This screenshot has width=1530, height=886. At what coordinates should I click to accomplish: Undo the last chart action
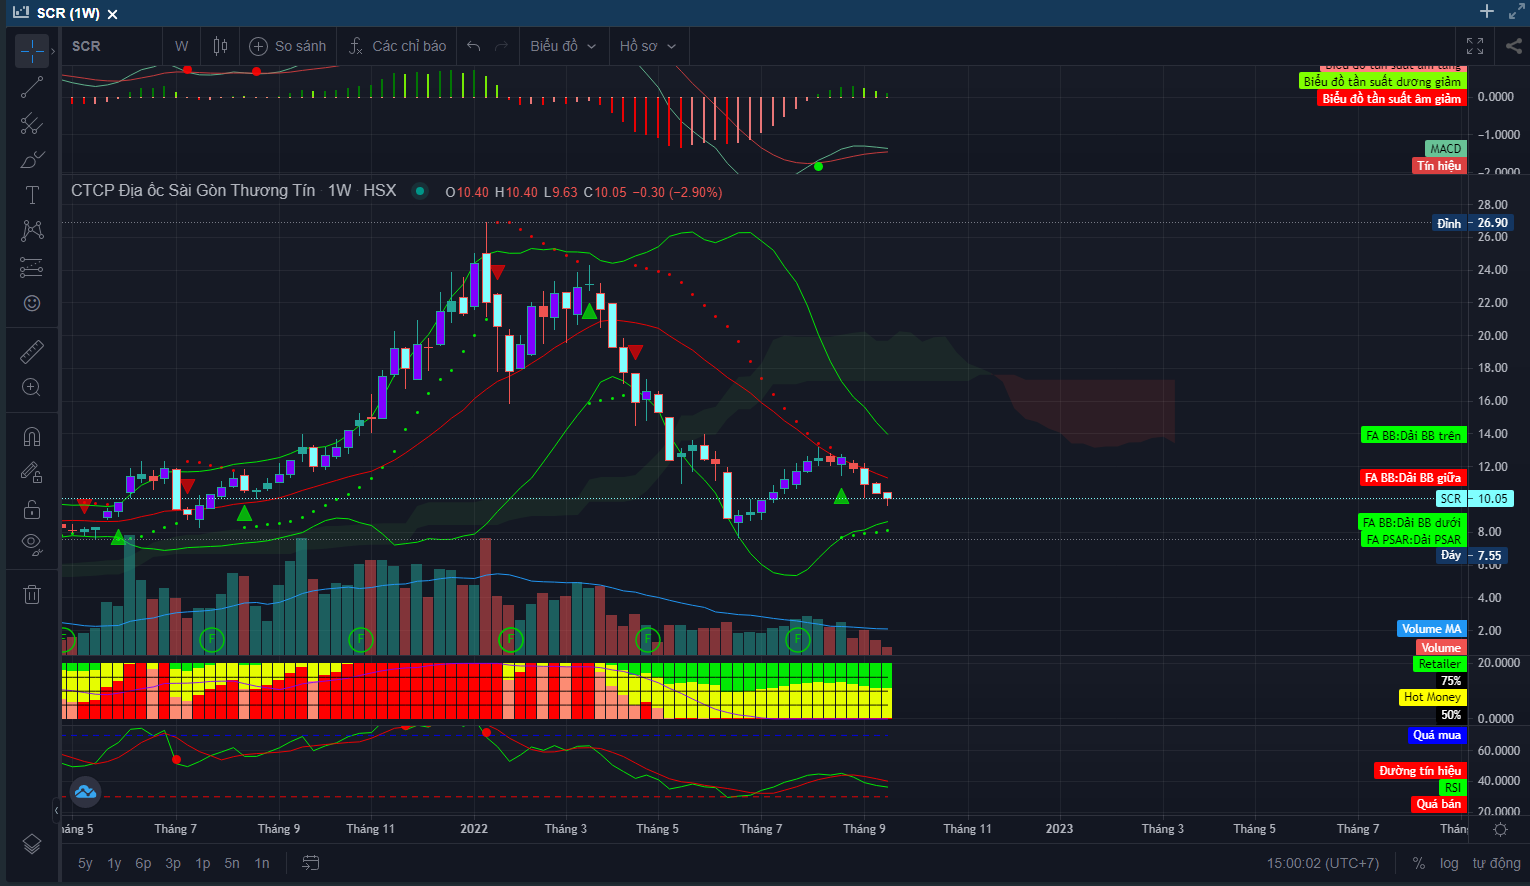coord(474,46)
